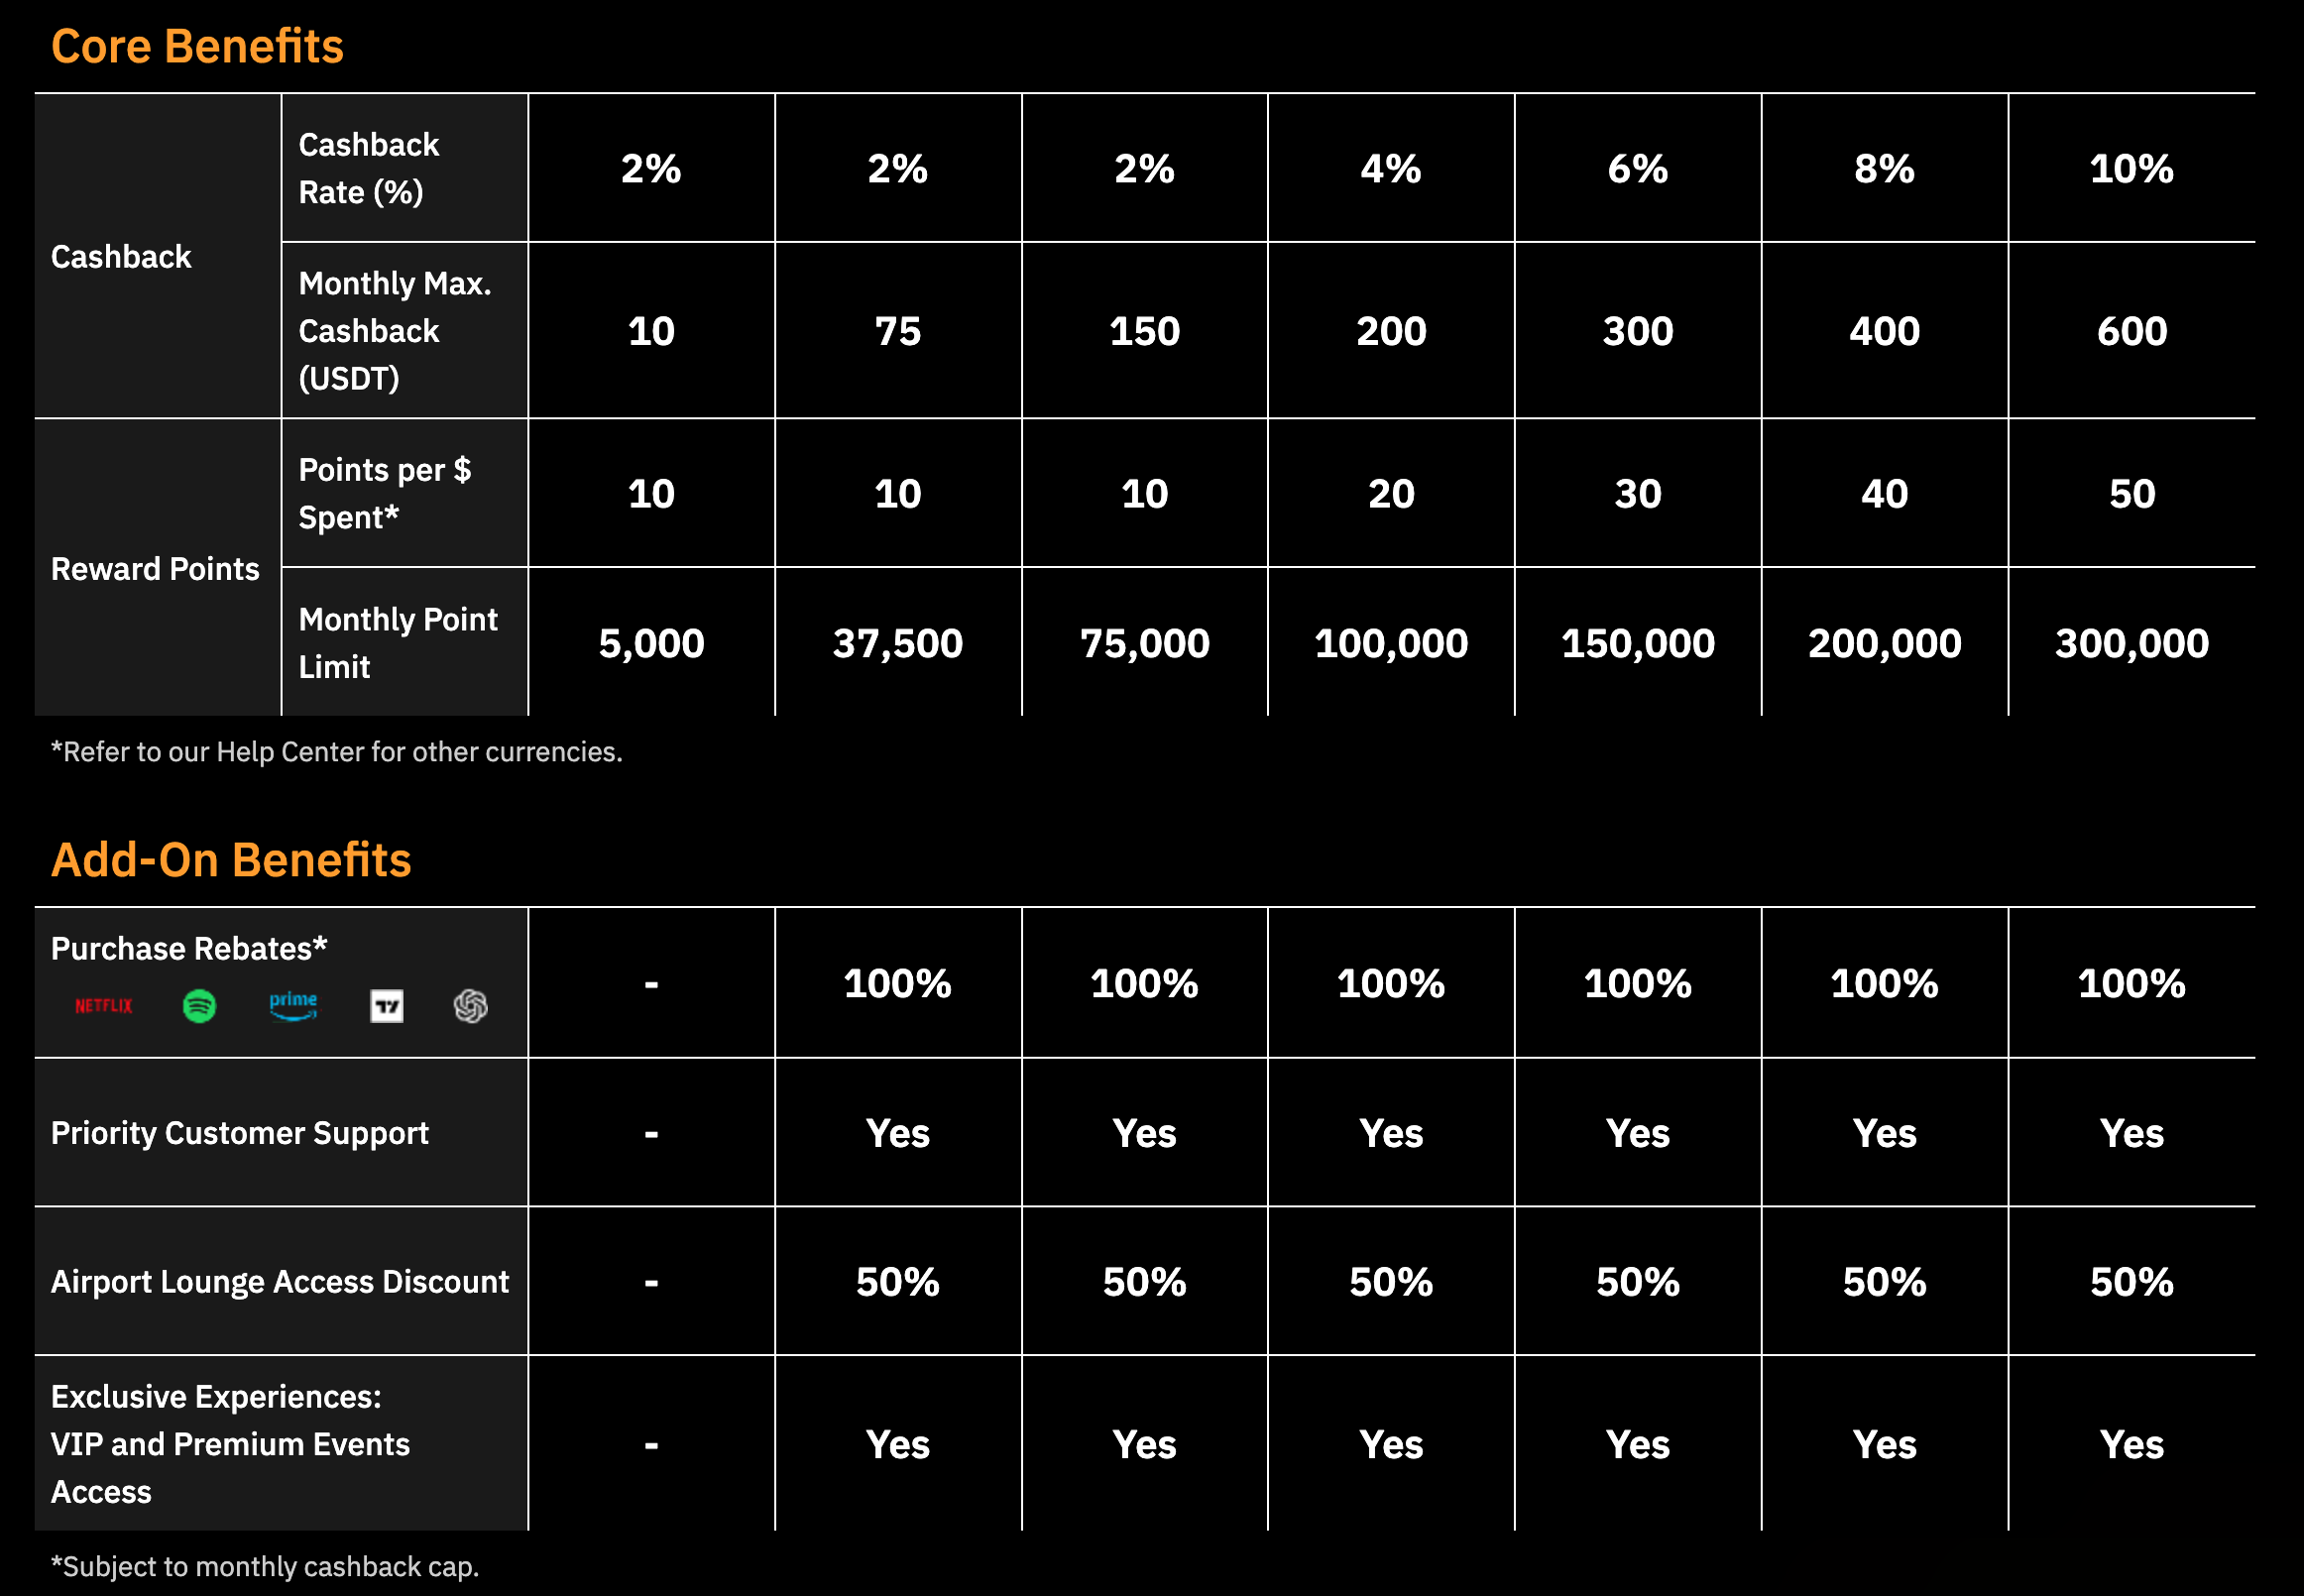Click the green Spotify icon

(x=199, y=1005)
